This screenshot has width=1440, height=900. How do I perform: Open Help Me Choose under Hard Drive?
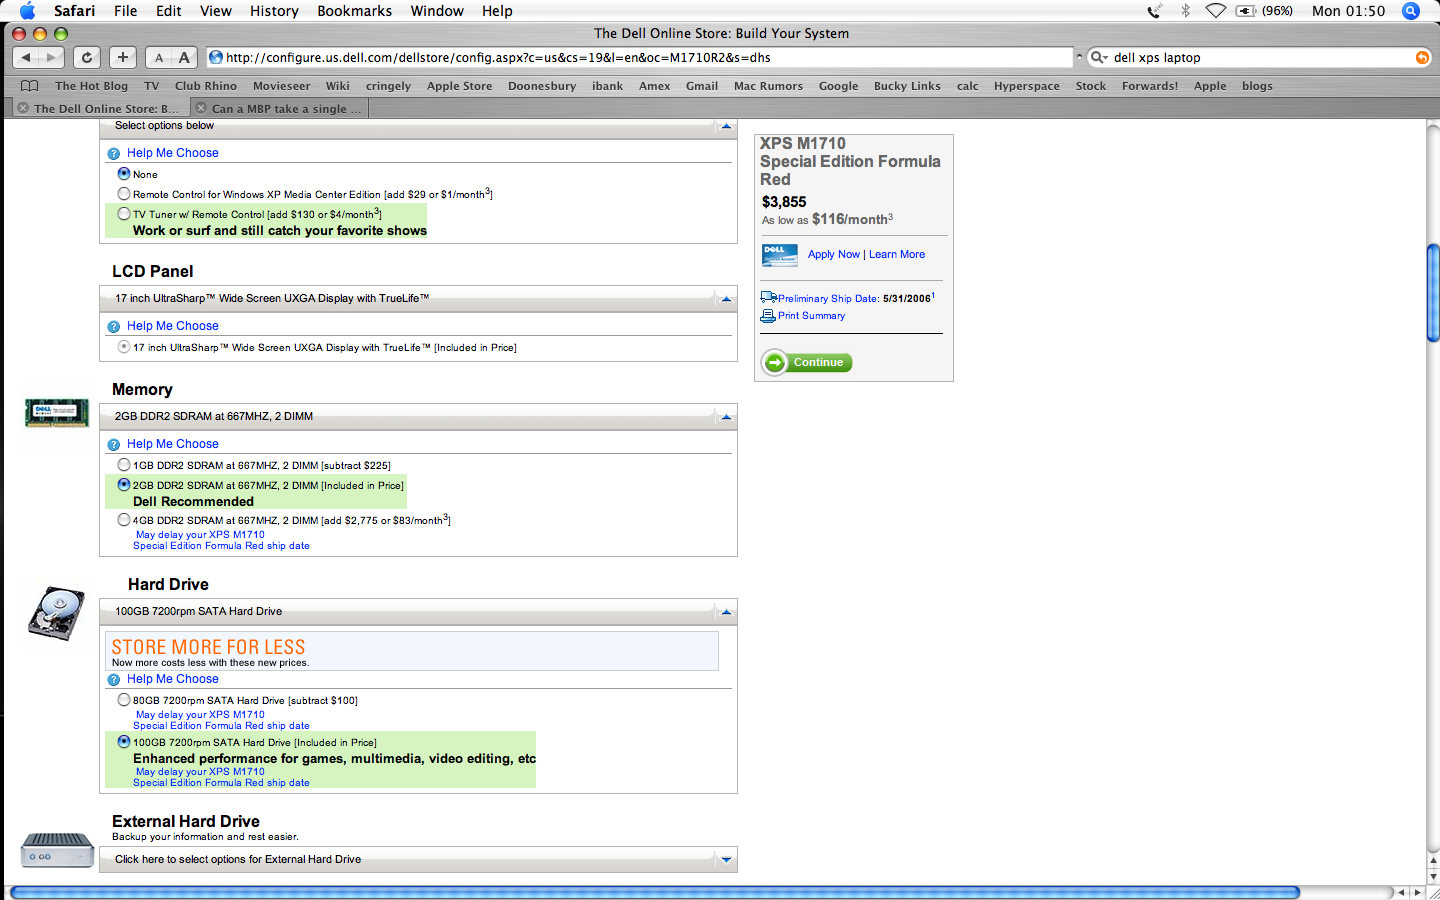[x=172, y=679]
